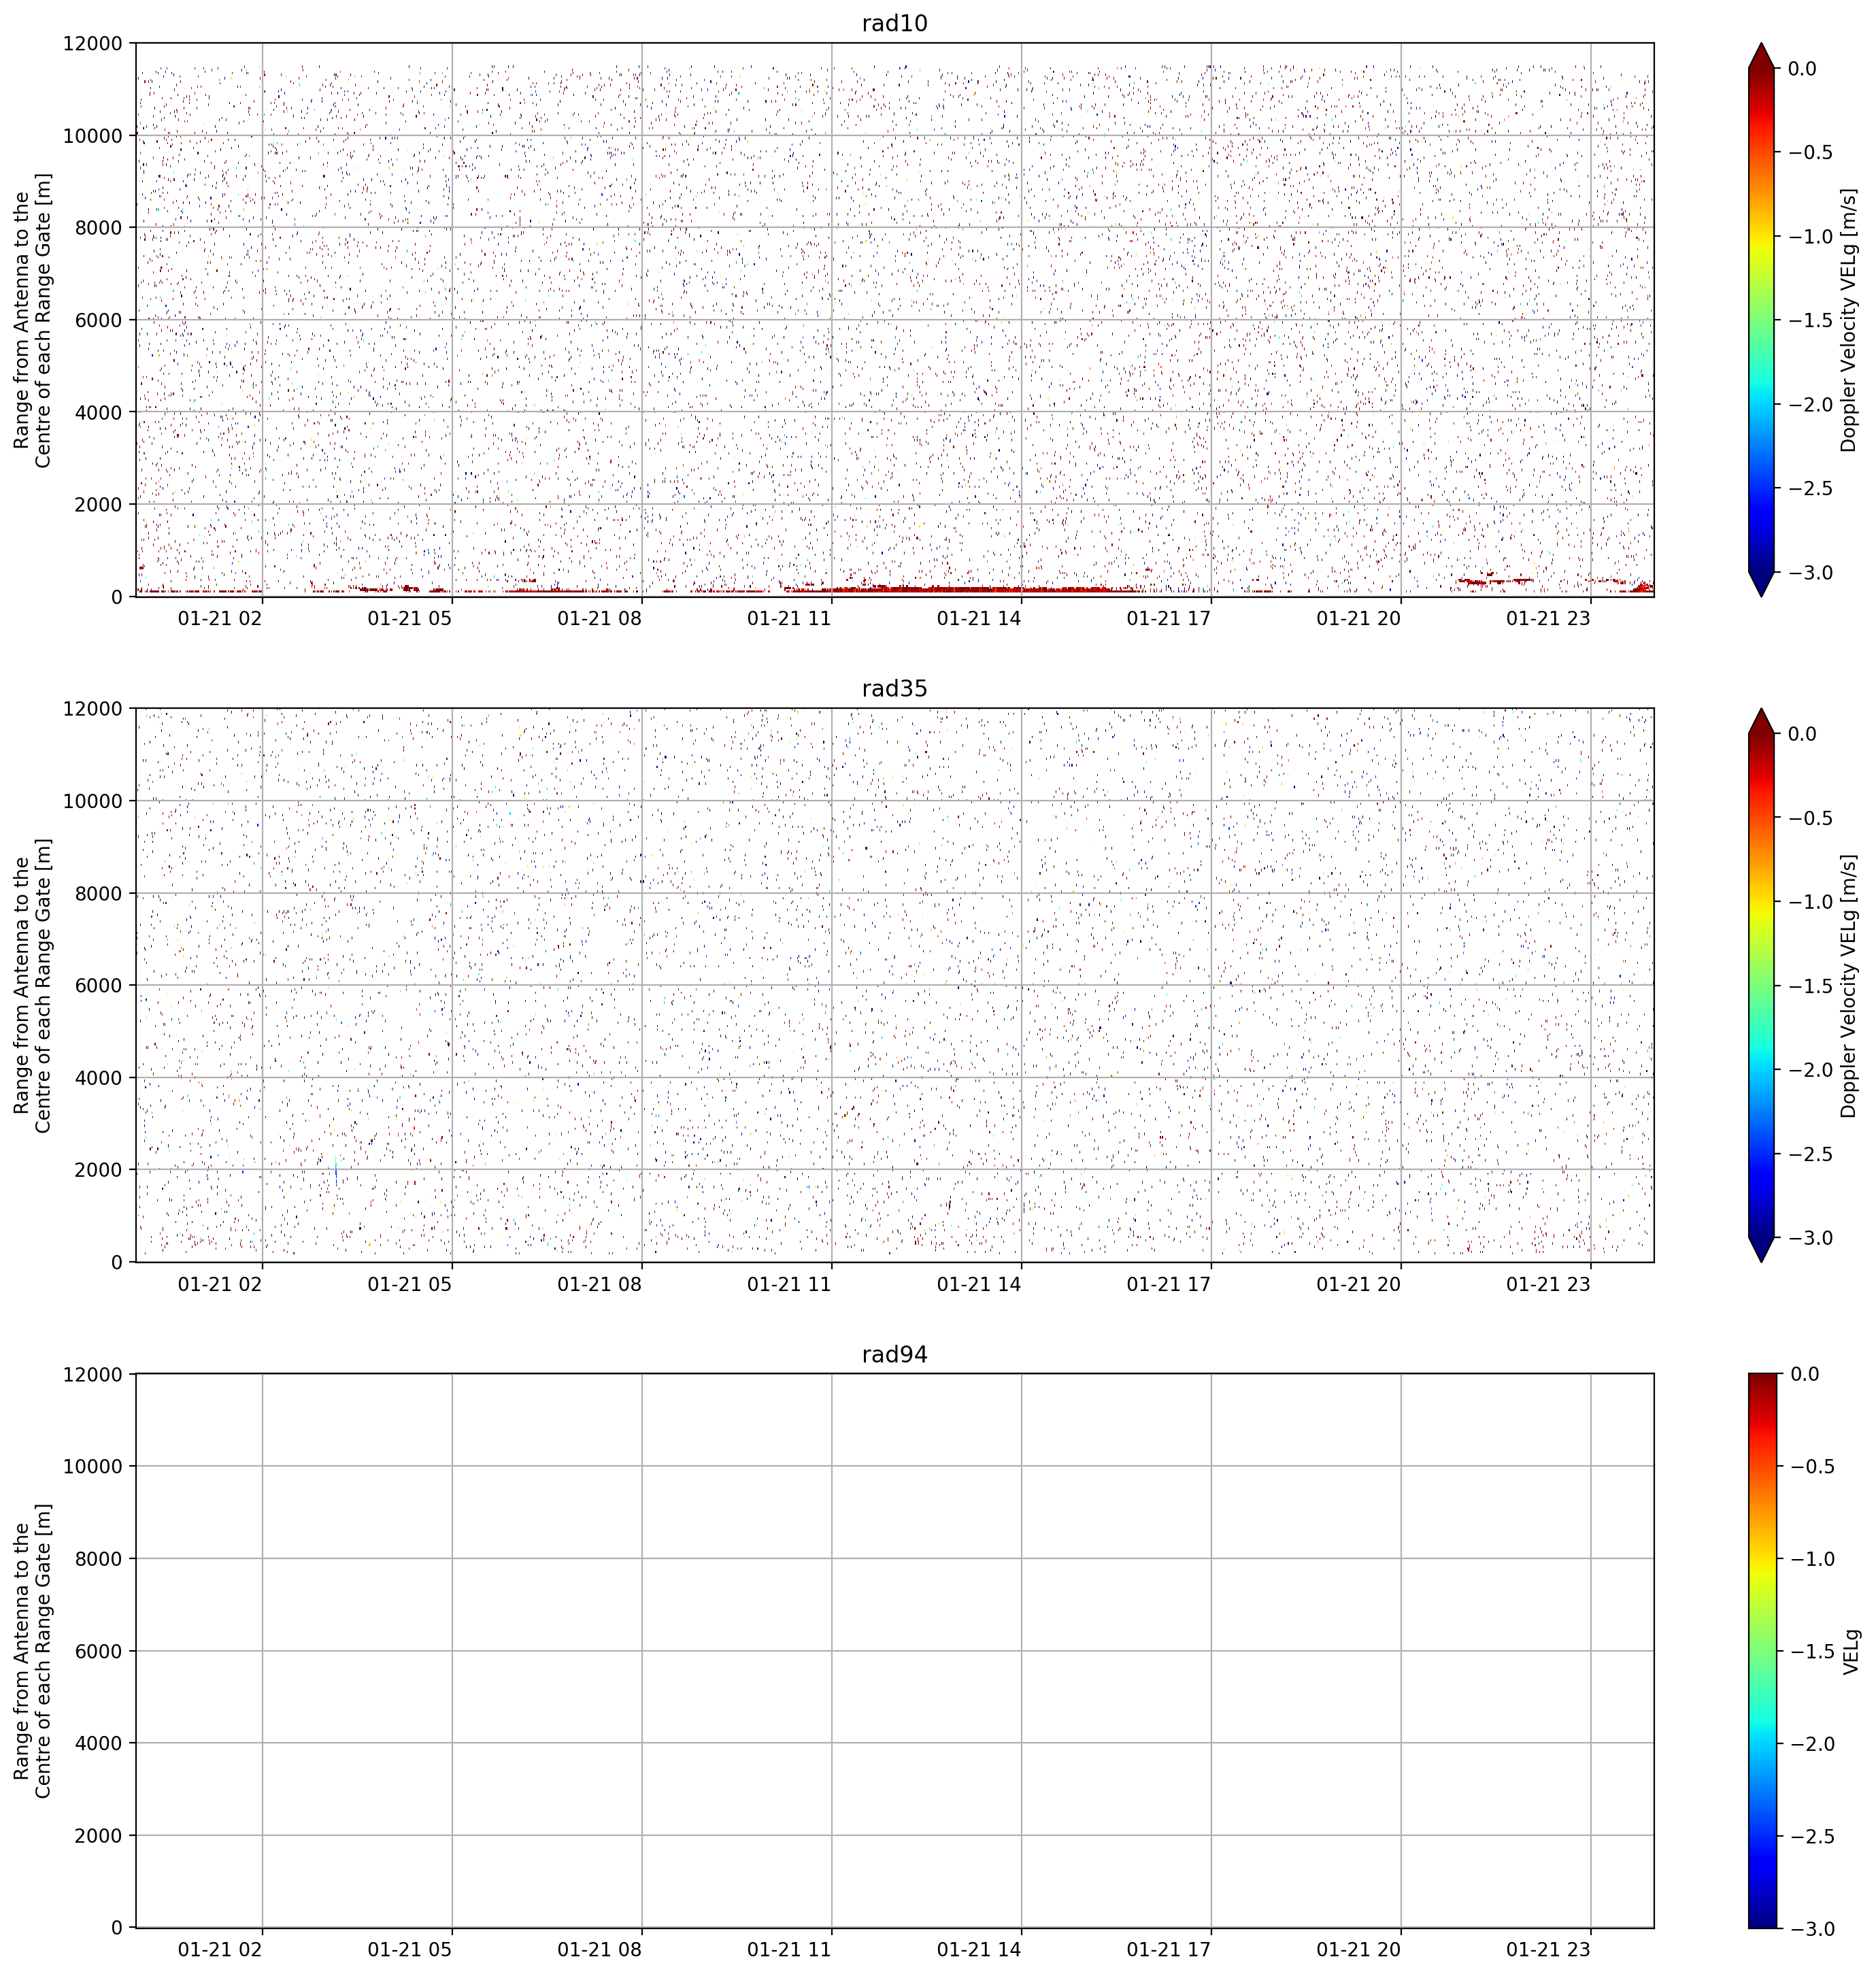Viewport: 1876px width, 1974px height.
Task: Click the rad94 y-axis label text
Action: tap(32, 1650)
